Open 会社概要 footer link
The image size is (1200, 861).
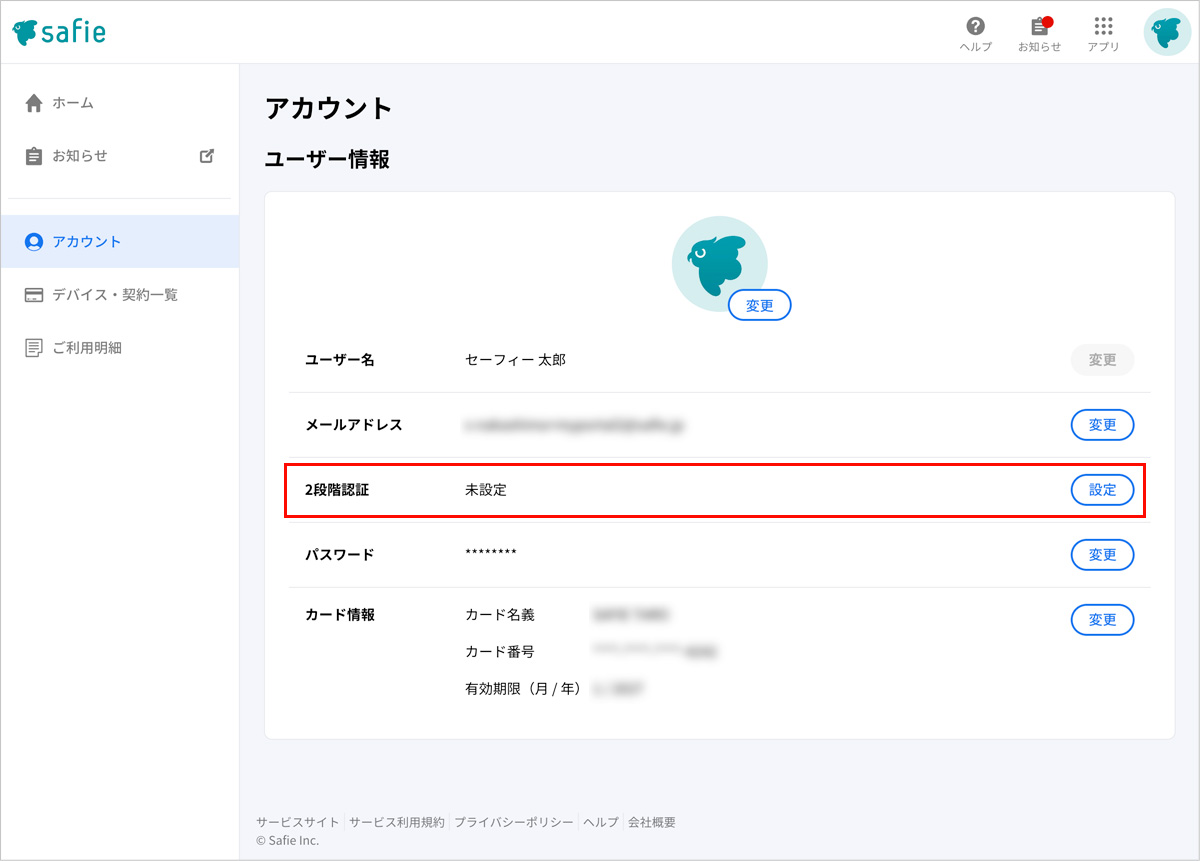coord(652,822)
